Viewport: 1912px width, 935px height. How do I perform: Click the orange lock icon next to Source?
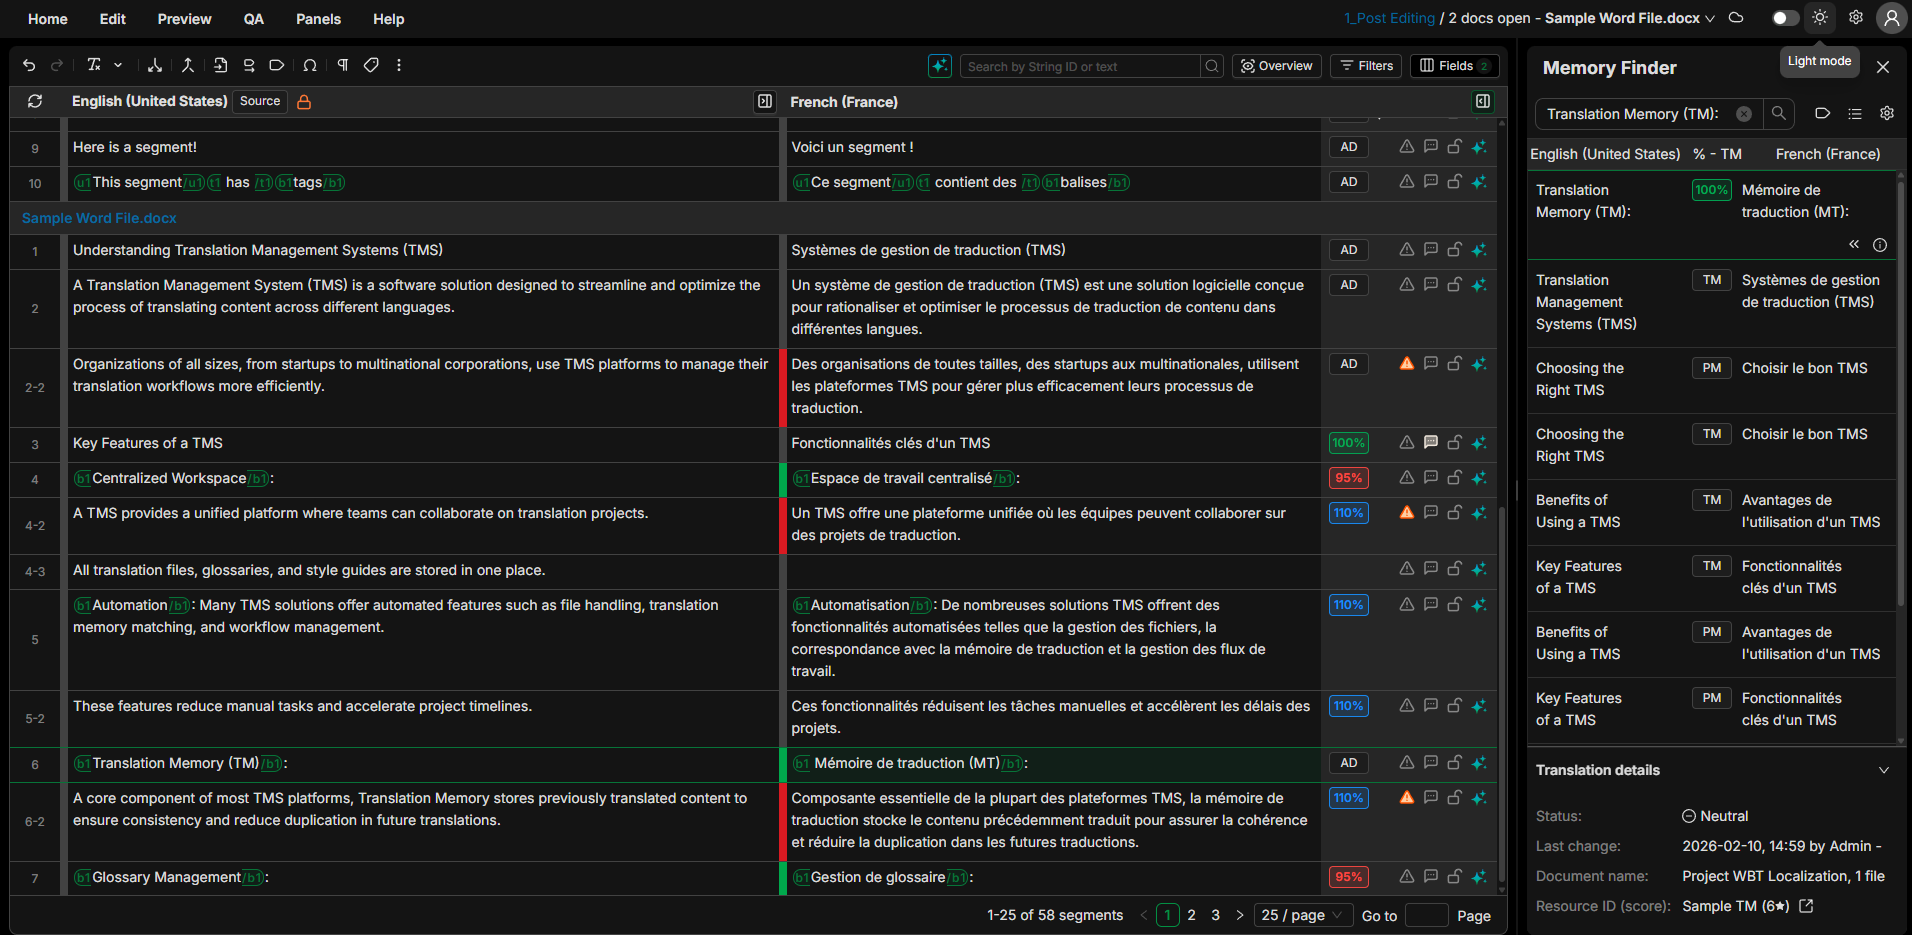[x=304, y=102]
